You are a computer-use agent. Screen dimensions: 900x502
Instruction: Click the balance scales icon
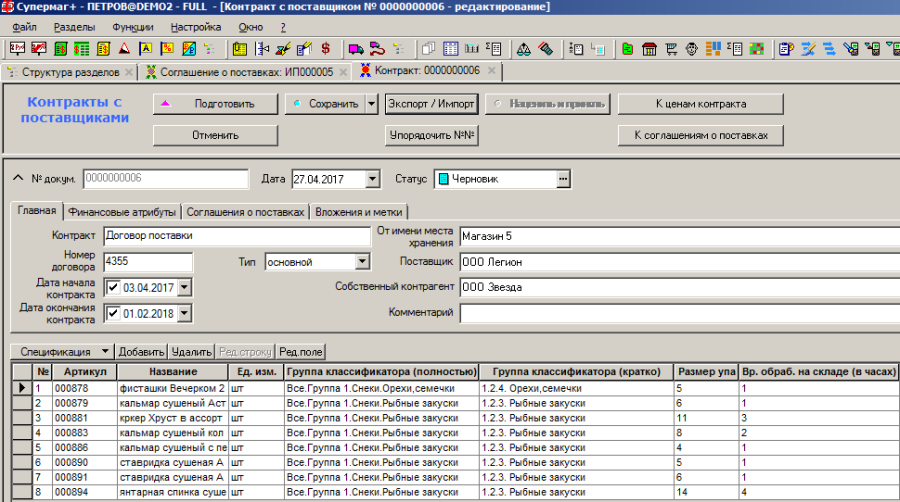523,49
